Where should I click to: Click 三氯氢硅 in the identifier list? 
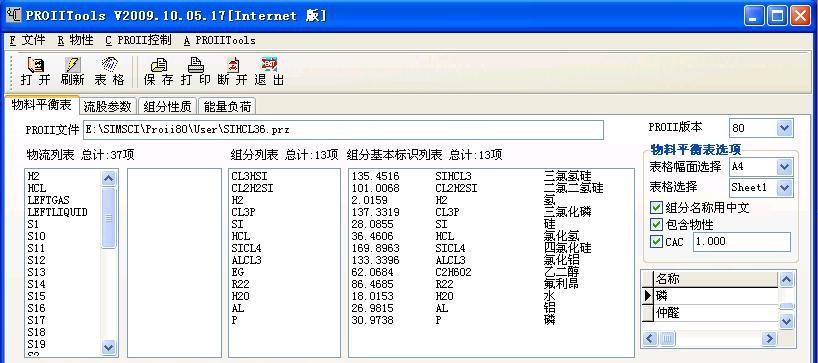(568, 175)
